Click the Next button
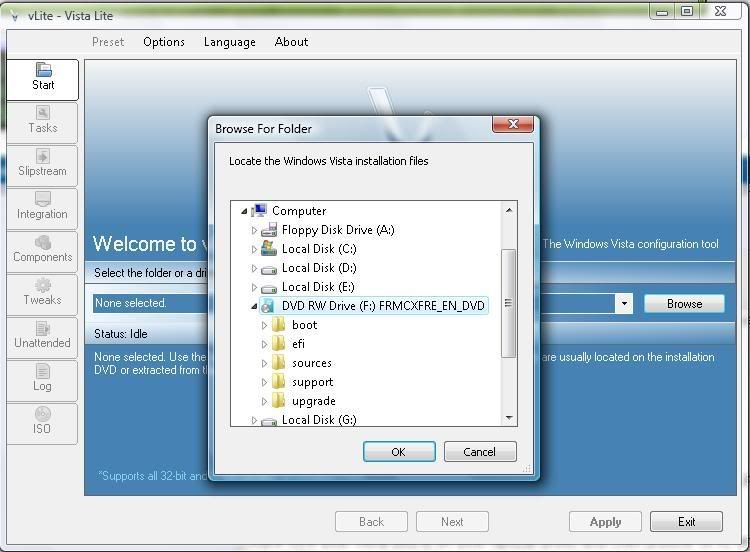The width and height of the screenshot is (750, 552). (452, 521)
